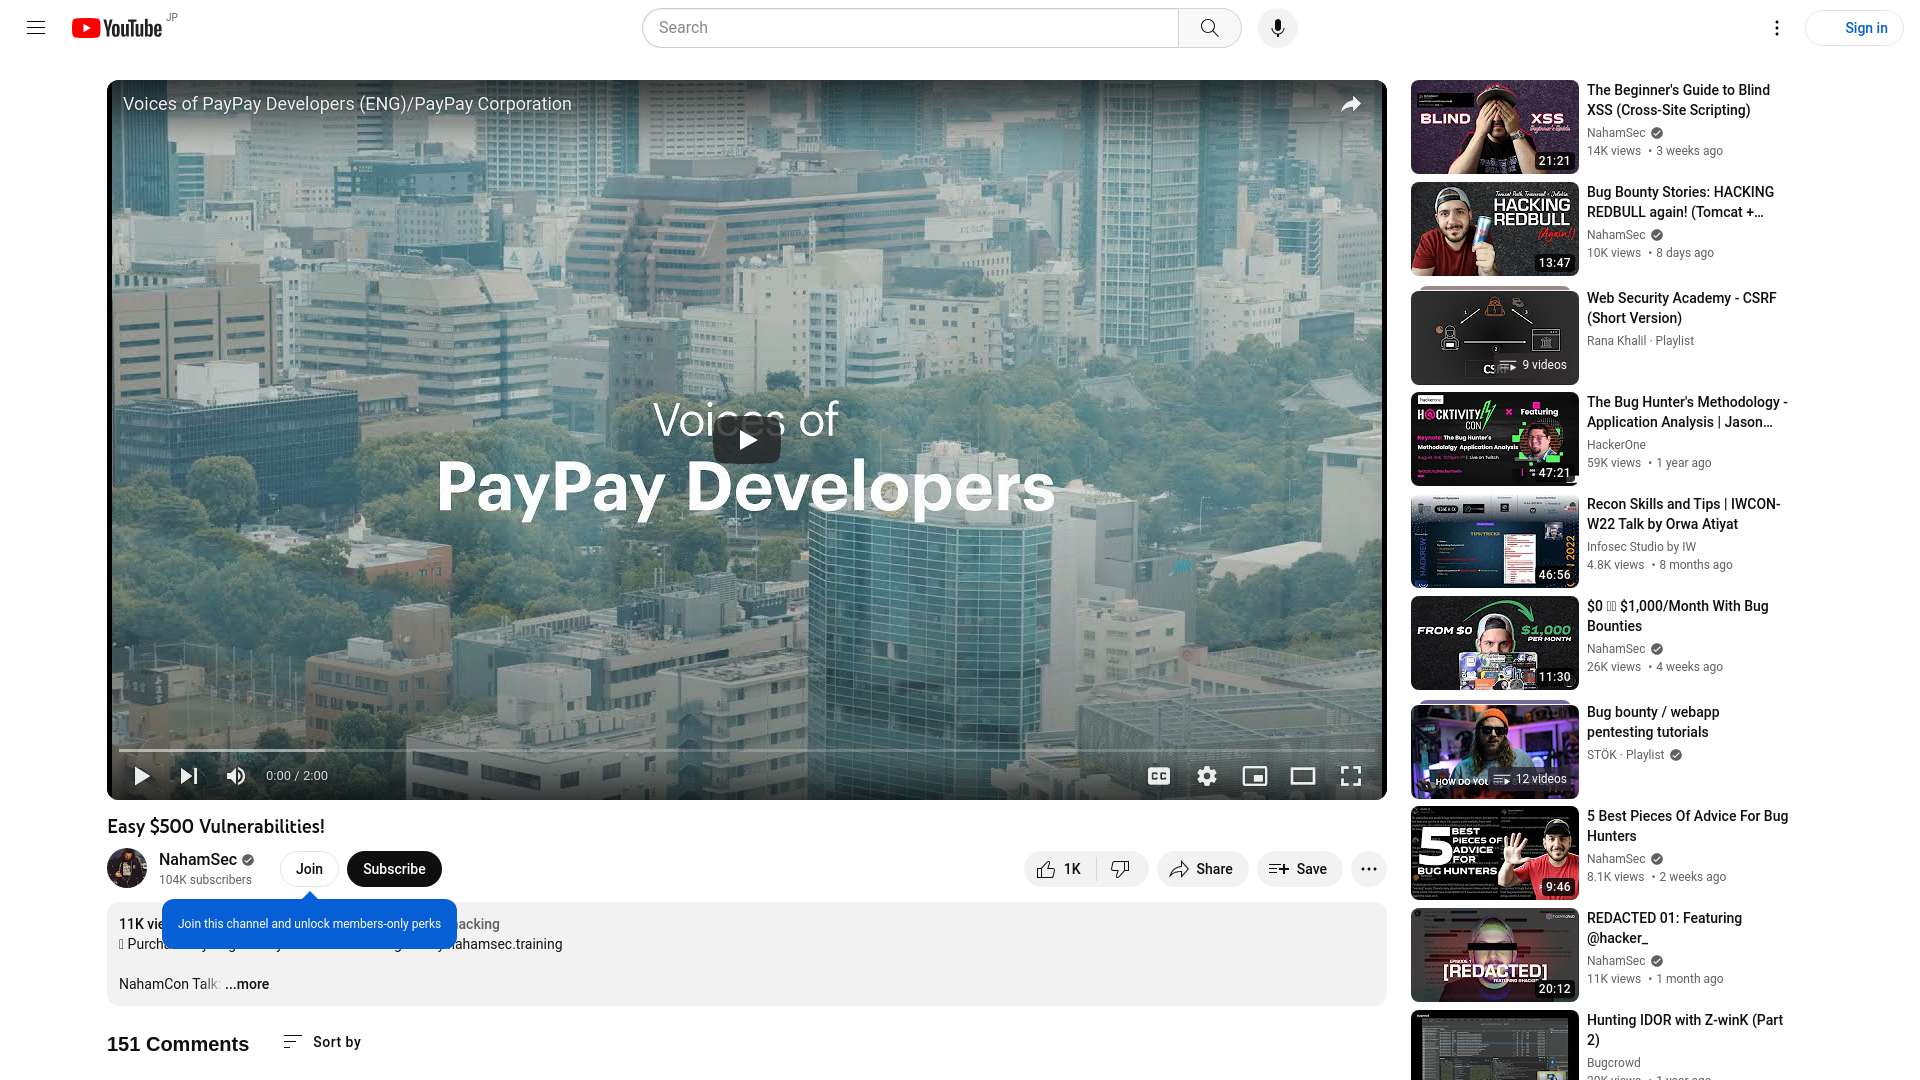Open player settings gear
The image size is (1920, 1080).
(1207, 776)
